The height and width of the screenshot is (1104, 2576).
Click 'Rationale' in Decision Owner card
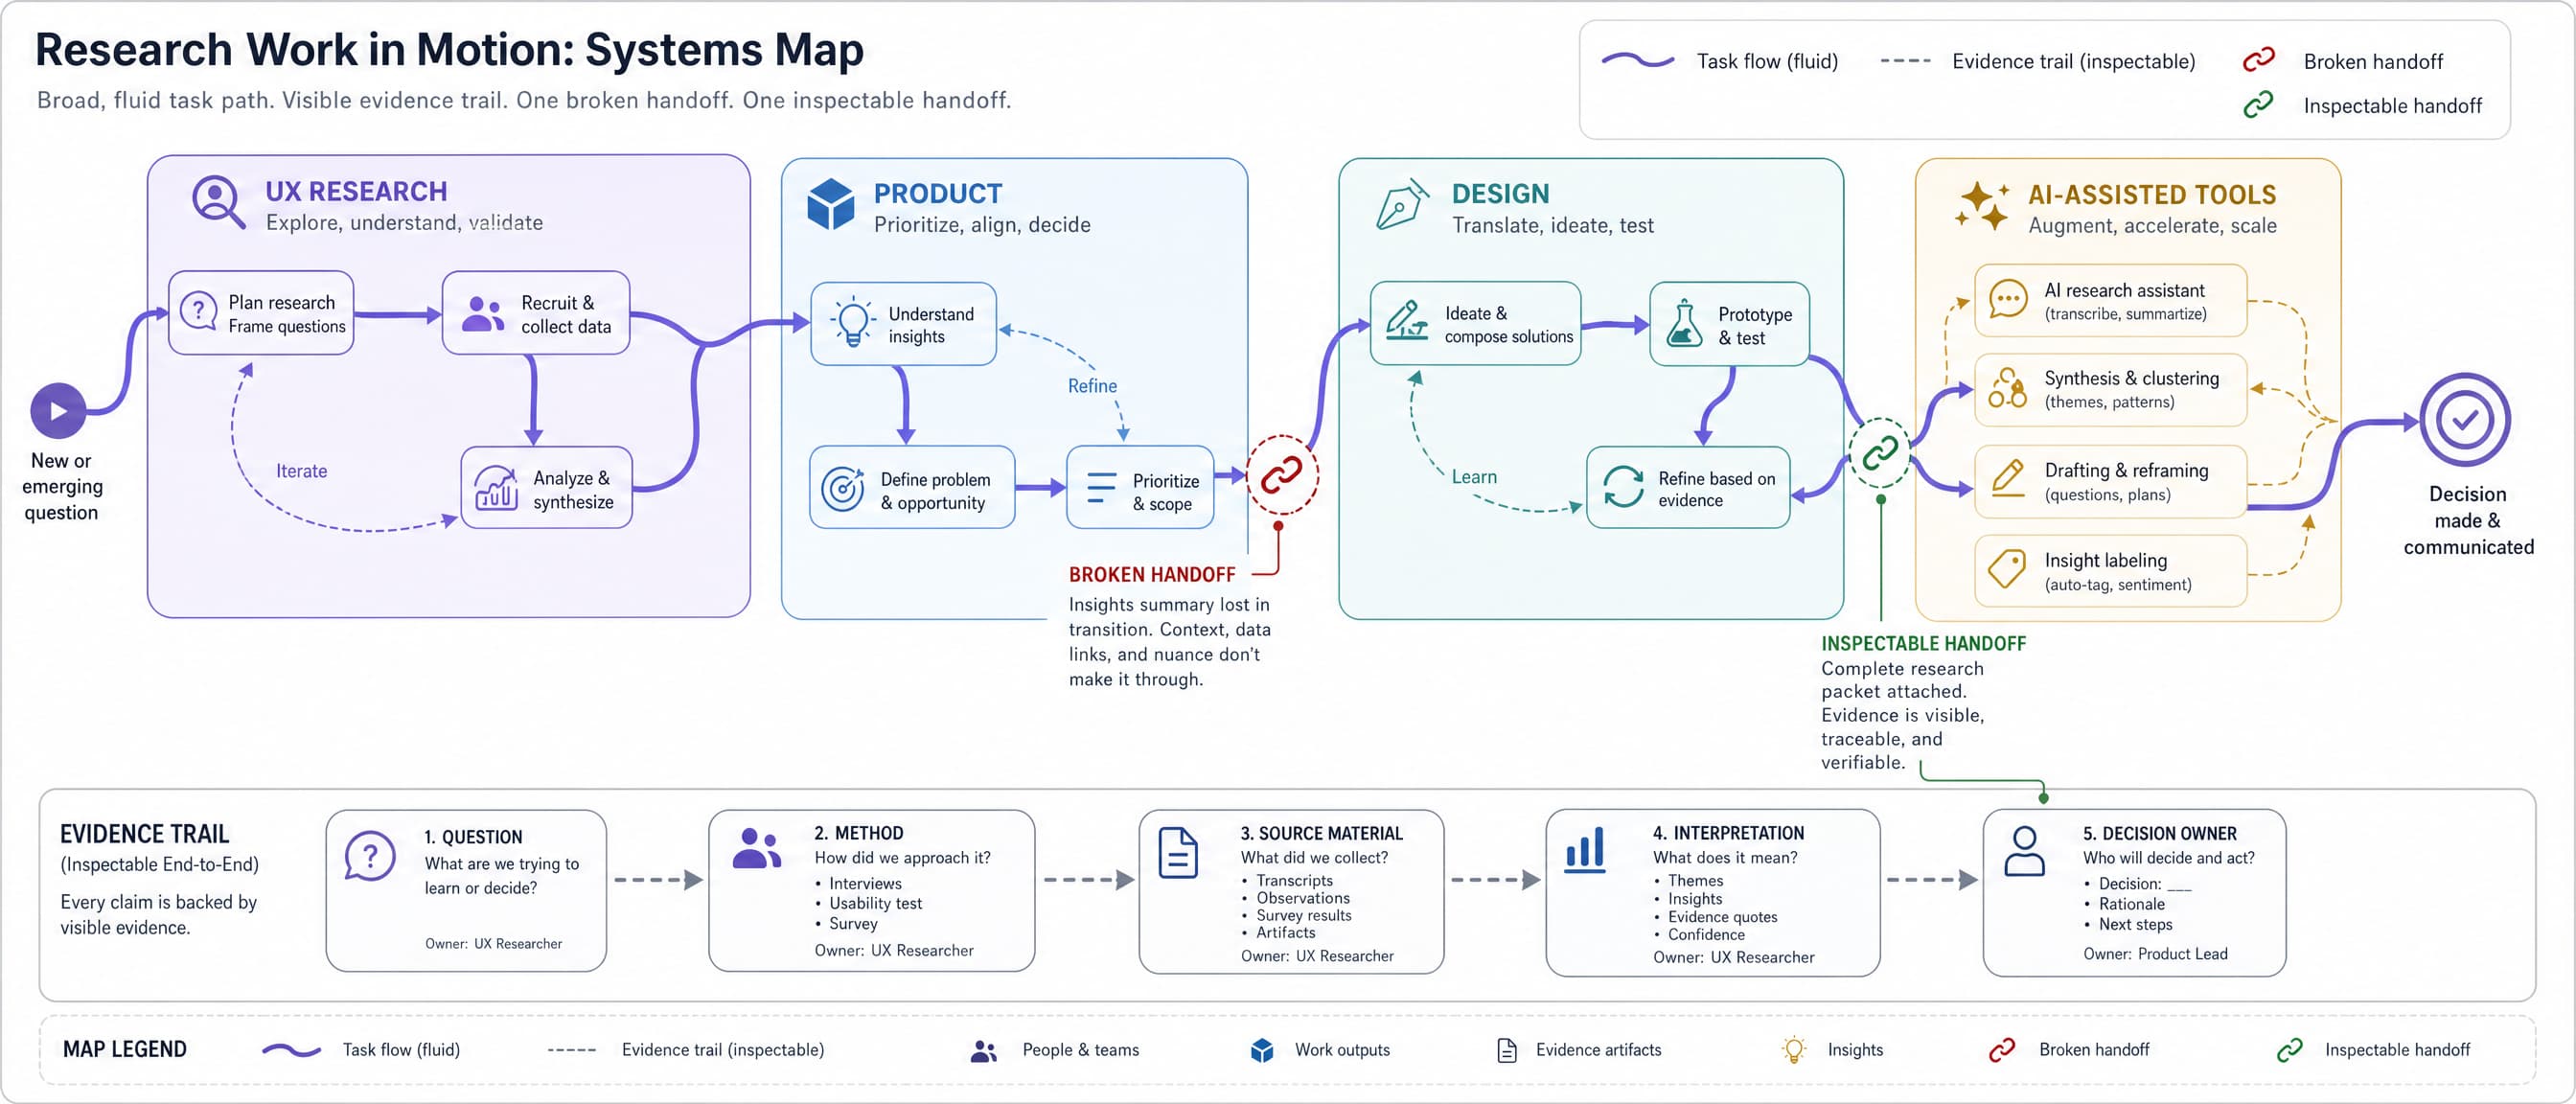(x=2131, y=904)
